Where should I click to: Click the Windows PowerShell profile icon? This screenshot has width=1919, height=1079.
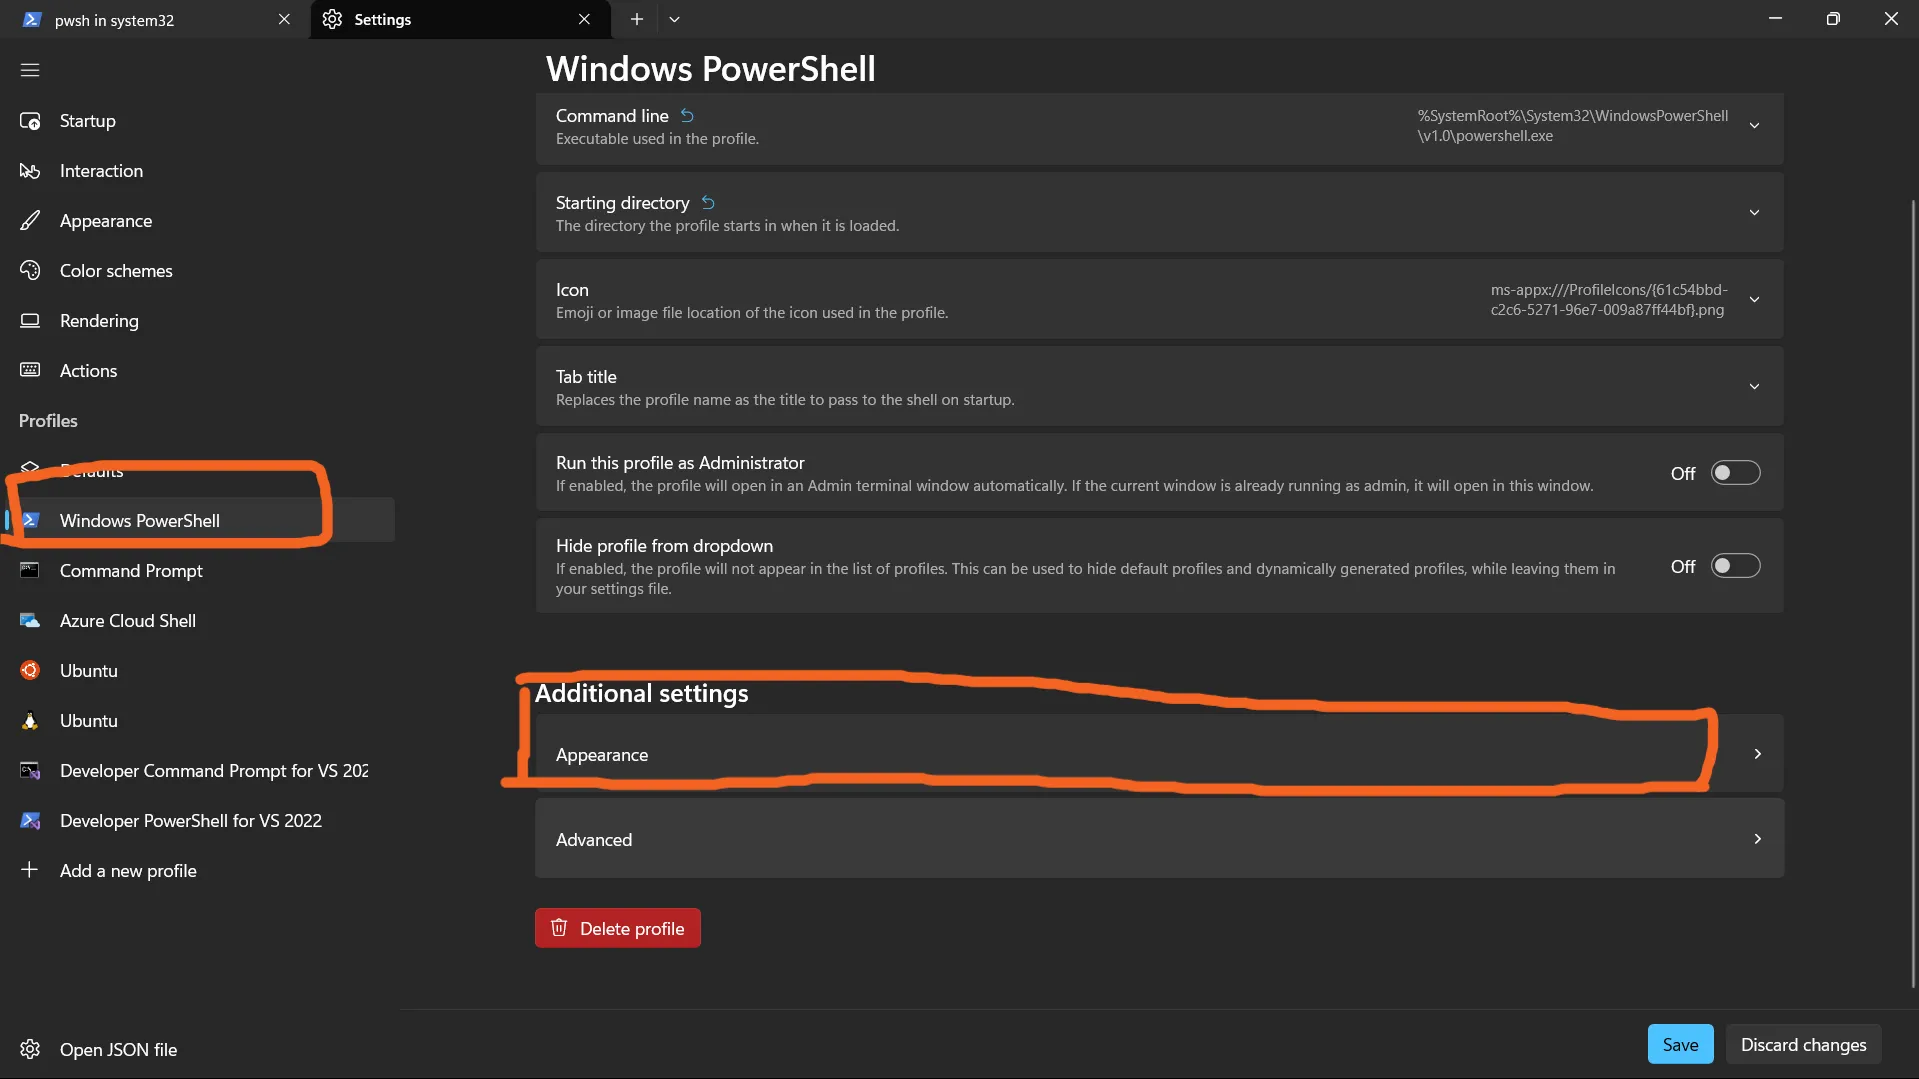pyautogui.click(x=30, y=520)
